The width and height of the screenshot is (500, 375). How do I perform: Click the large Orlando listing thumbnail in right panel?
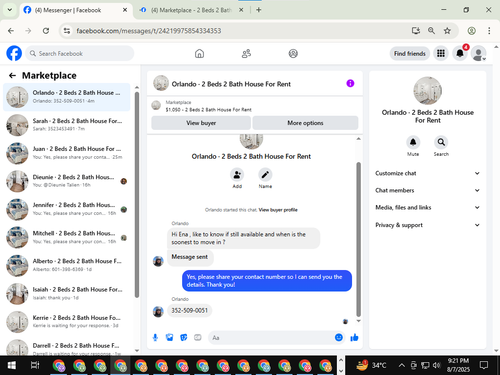(x=427, y=91)
